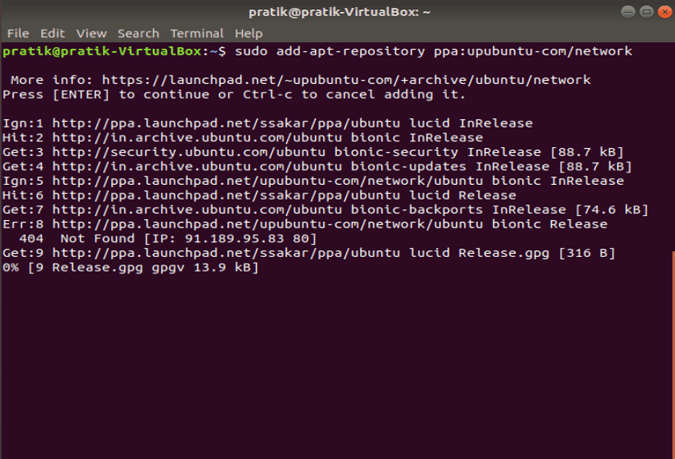Open the File menu
Viewport: 675px width, 459px height.
pos(18,34)
